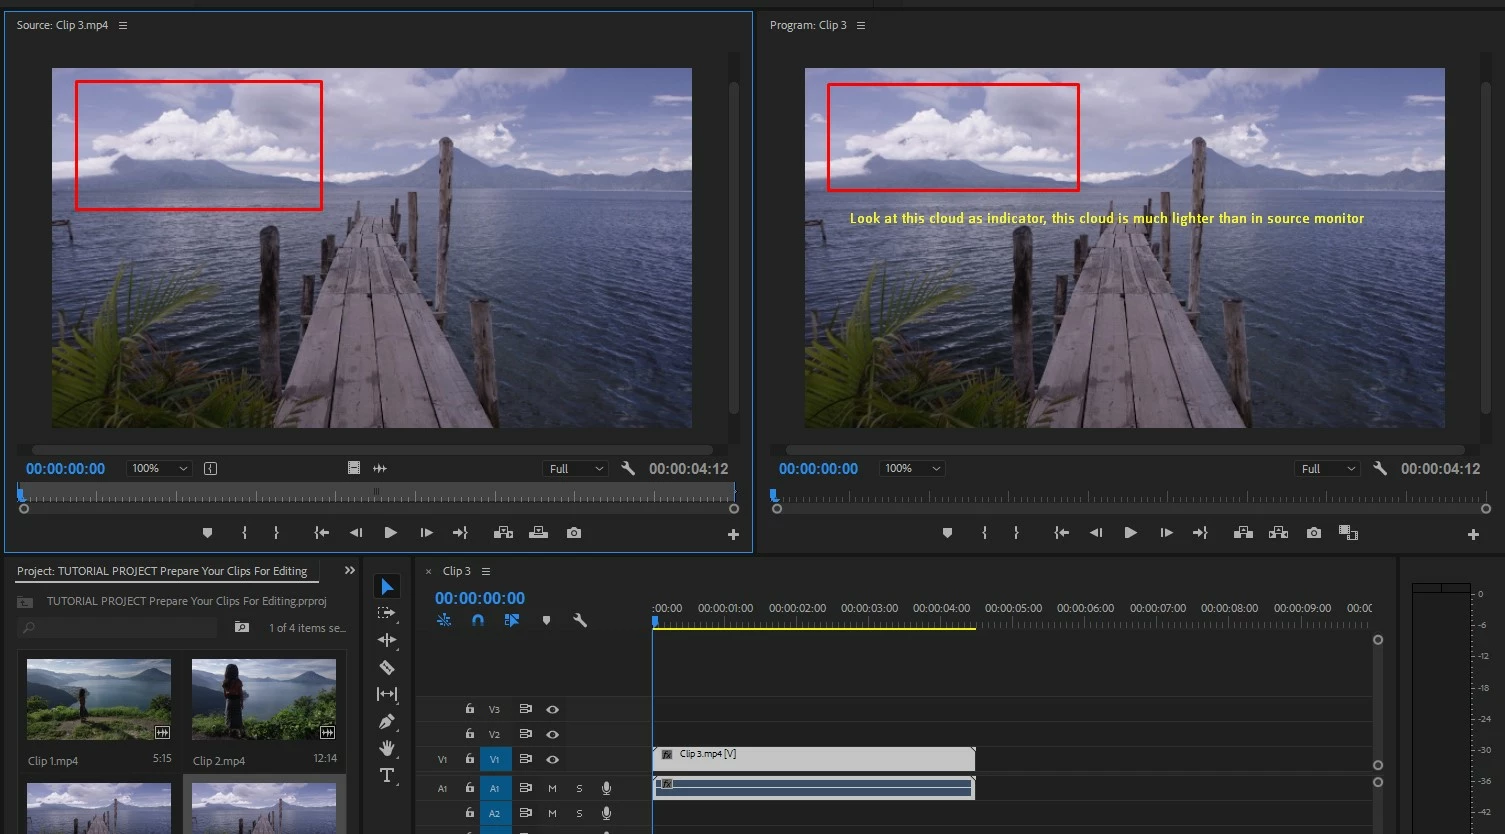Viewport: 1505px width, 834px height.
Task: Export frame from Source monitor camera icon
Action: point(574,533)
